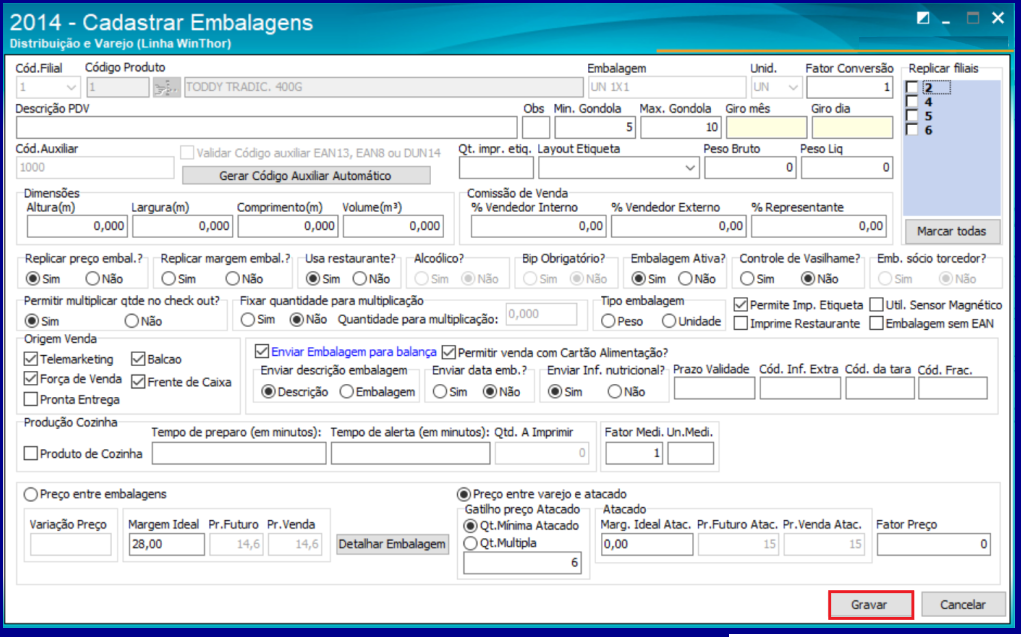Click the window restore-mode icon in title bar
The image size is (1021, 637).
point(923,18)
